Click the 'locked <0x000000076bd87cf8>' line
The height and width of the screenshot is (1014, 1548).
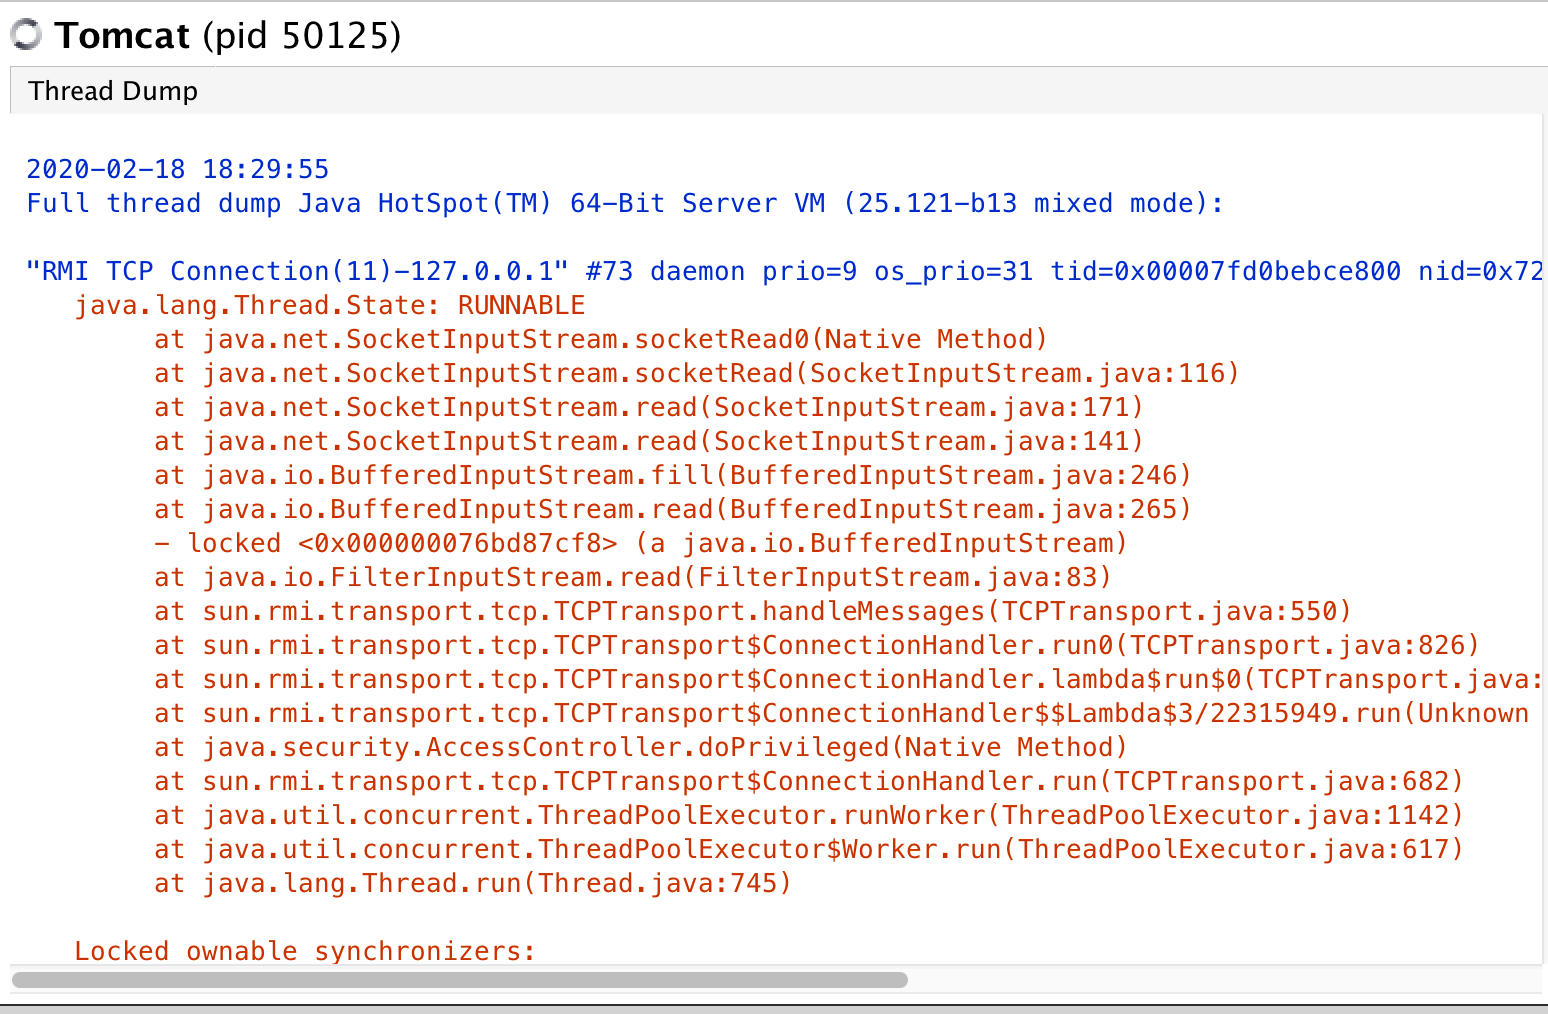point(641,543)
